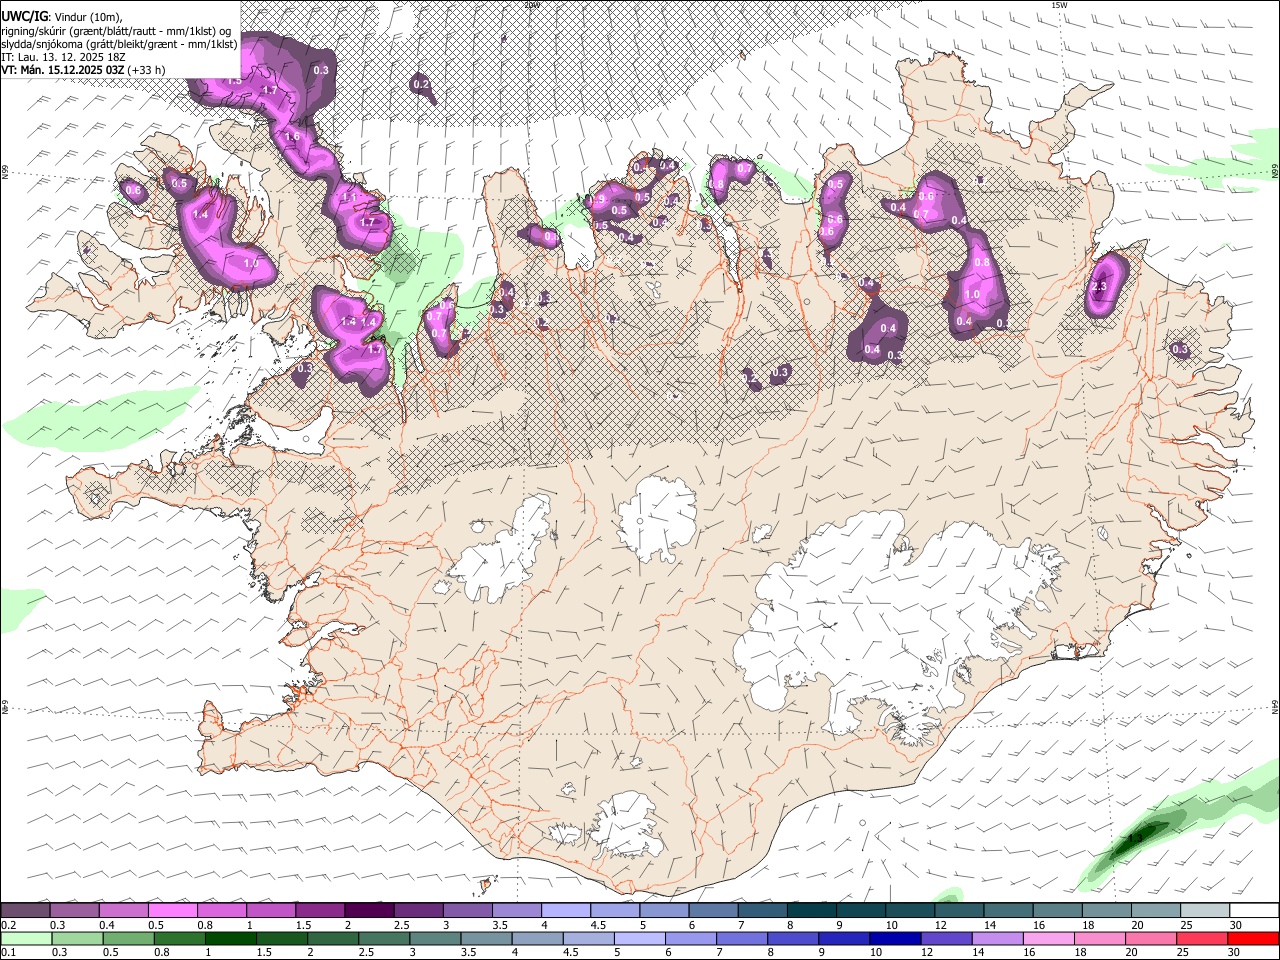The width and height of the screenshot is (1280, 960).
Task: Click the Langjökull glacier white area
Action: click(x=500, y=555)
